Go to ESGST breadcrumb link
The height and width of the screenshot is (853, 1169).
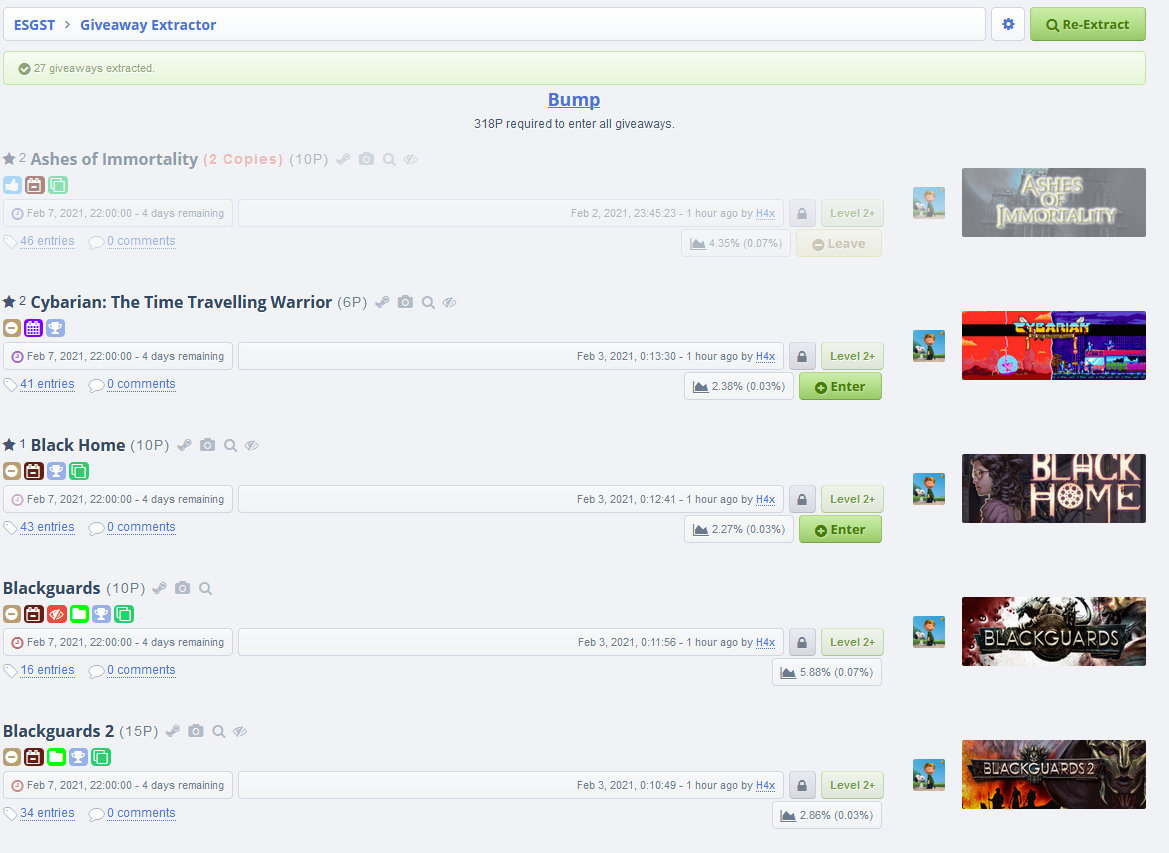point(34,25)
